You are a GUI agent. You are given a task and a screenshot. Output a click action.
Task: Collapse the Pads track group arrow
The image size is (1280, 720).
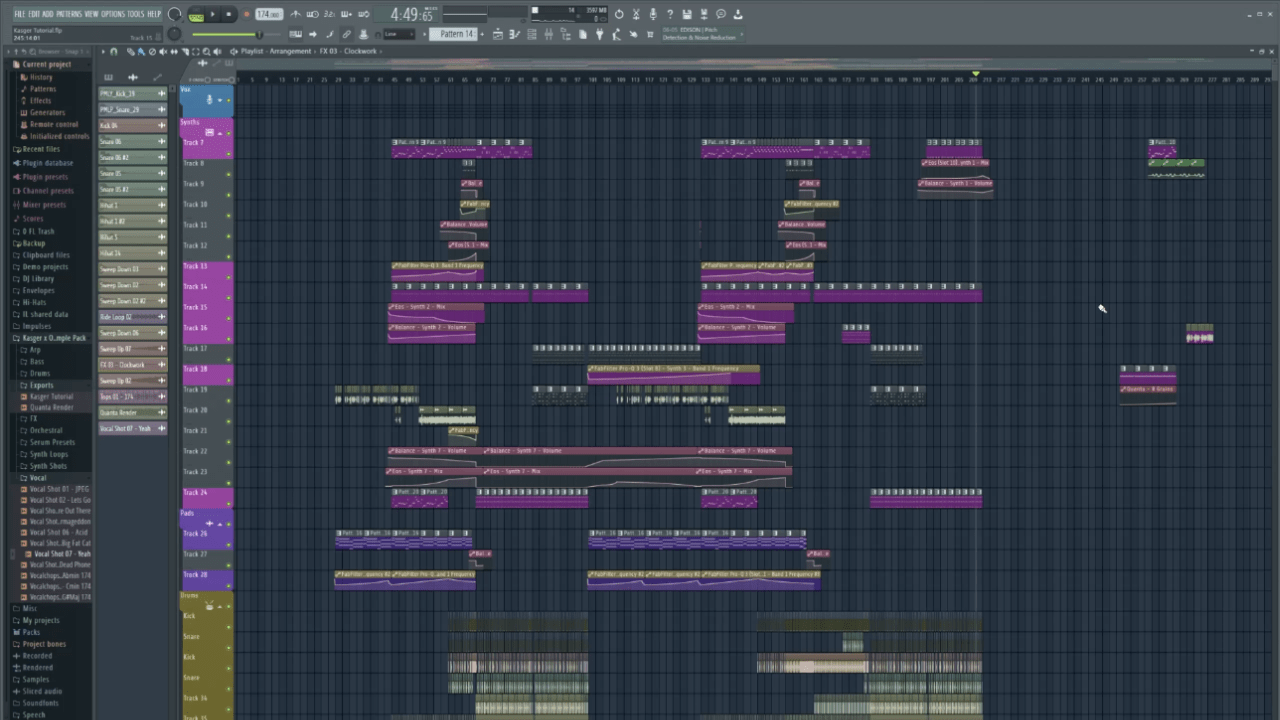tap(220, 523)
